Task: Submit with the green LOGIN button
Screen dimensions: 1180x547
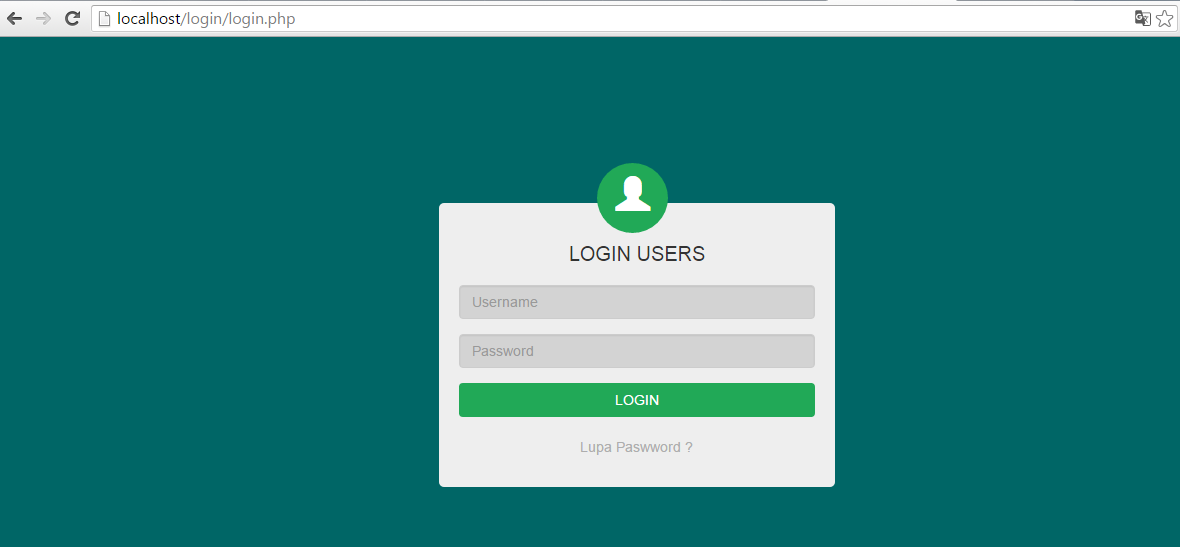Action: 637,400
